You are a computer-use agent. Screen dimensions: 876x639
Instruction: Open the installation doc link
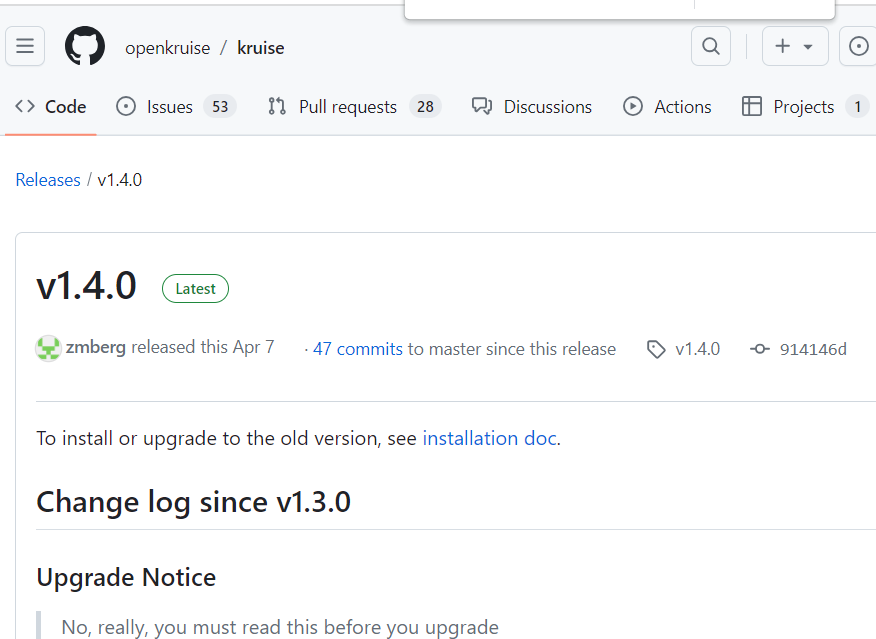[x=489, y=438]
